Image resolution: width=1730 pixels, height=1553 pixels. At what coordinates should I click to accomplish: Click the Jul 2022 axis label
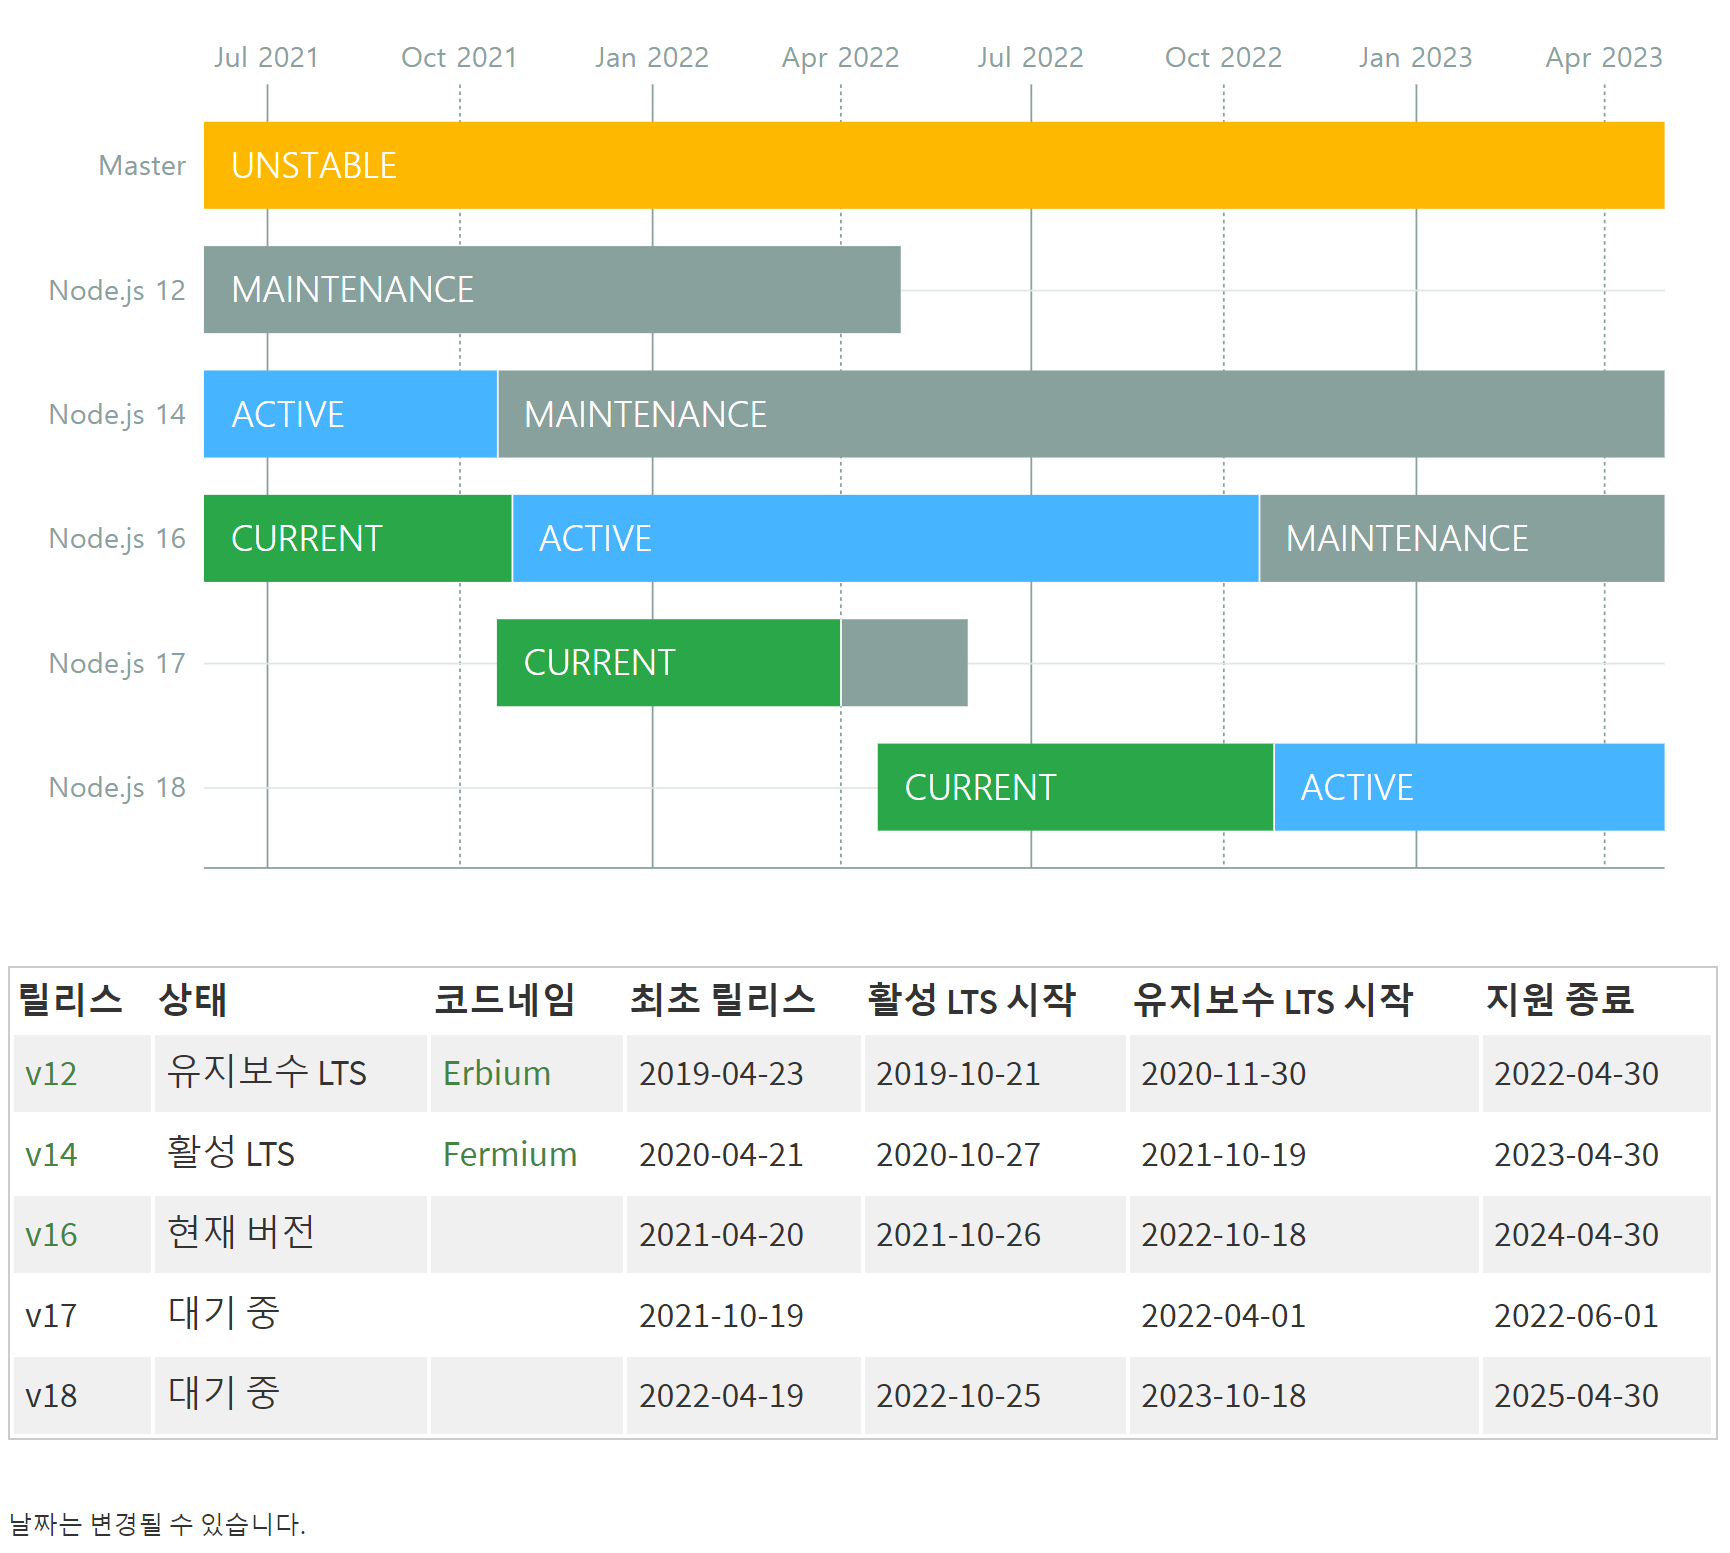pyautogui.click(x=1030, y=58)
